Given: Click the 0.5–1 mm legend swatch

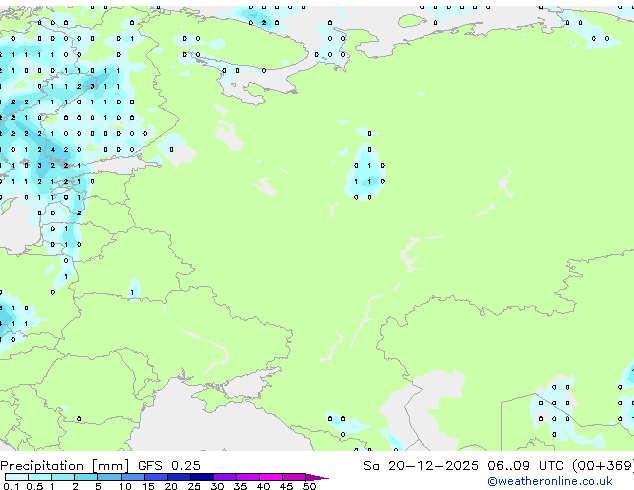Looking at the screenshot, I should [x=40, y=477].
